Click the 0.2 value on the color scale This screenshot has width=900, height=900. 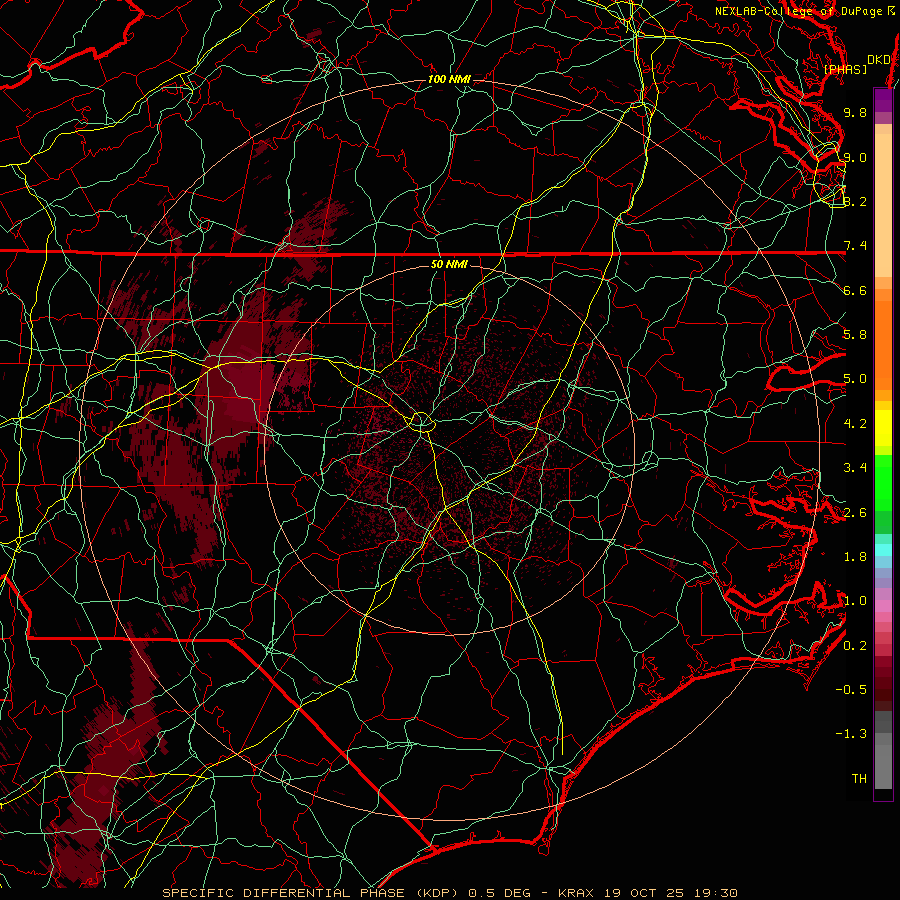coord(855,646)
